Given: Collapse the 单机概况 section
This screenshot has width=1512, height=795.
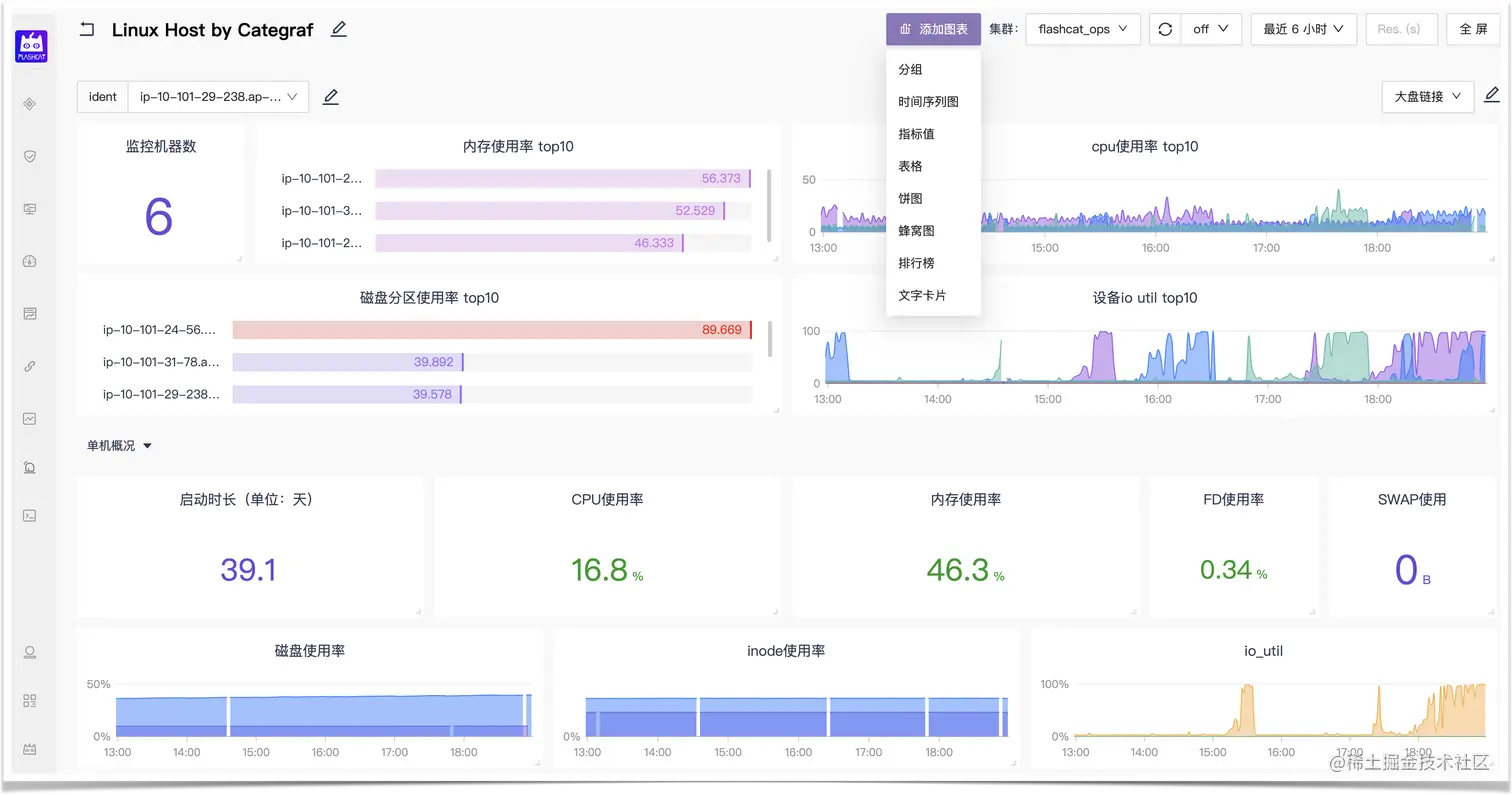Looking at the screenshot, I should (118, 445).
